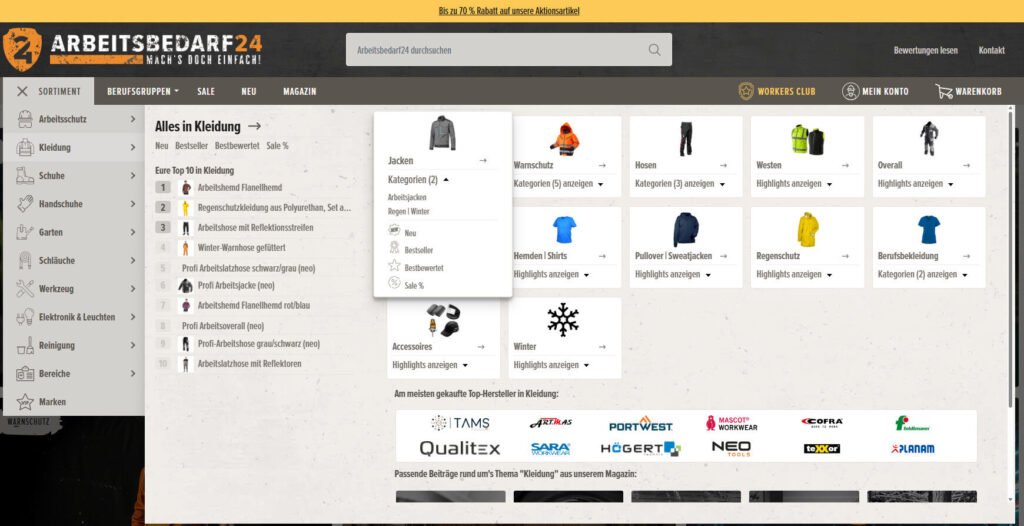Click the Alles in Kleidung link
The image size is (1024, 526).
click(207, 127)
